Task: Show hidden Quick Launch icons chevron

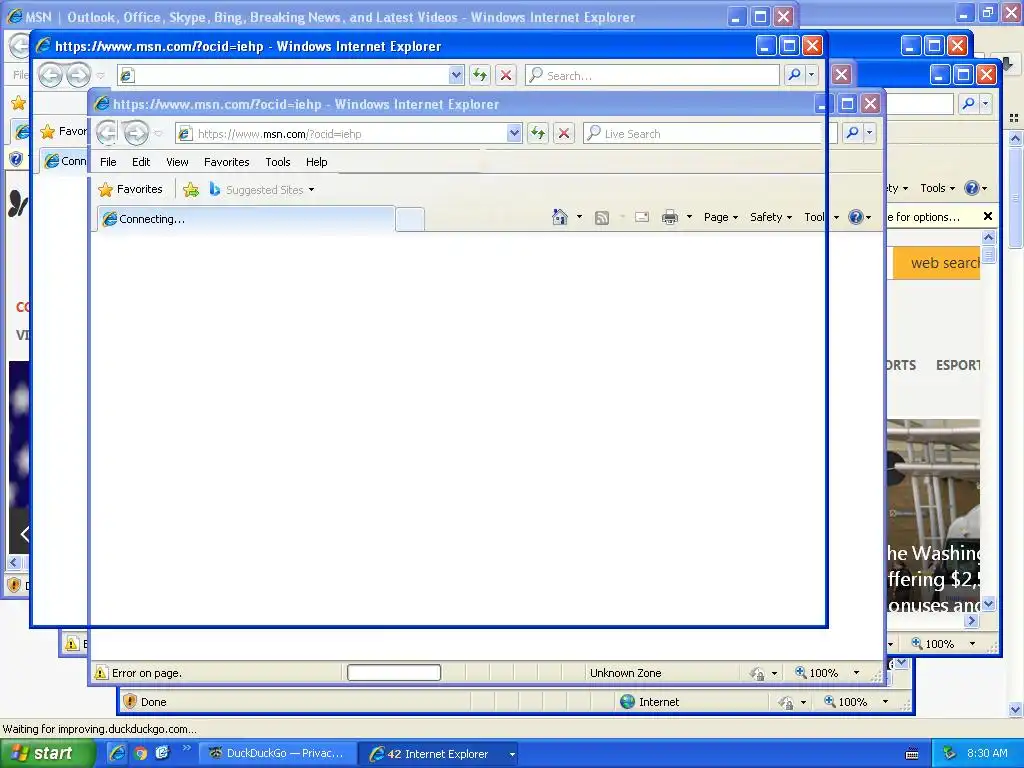Action: [186, 748]
